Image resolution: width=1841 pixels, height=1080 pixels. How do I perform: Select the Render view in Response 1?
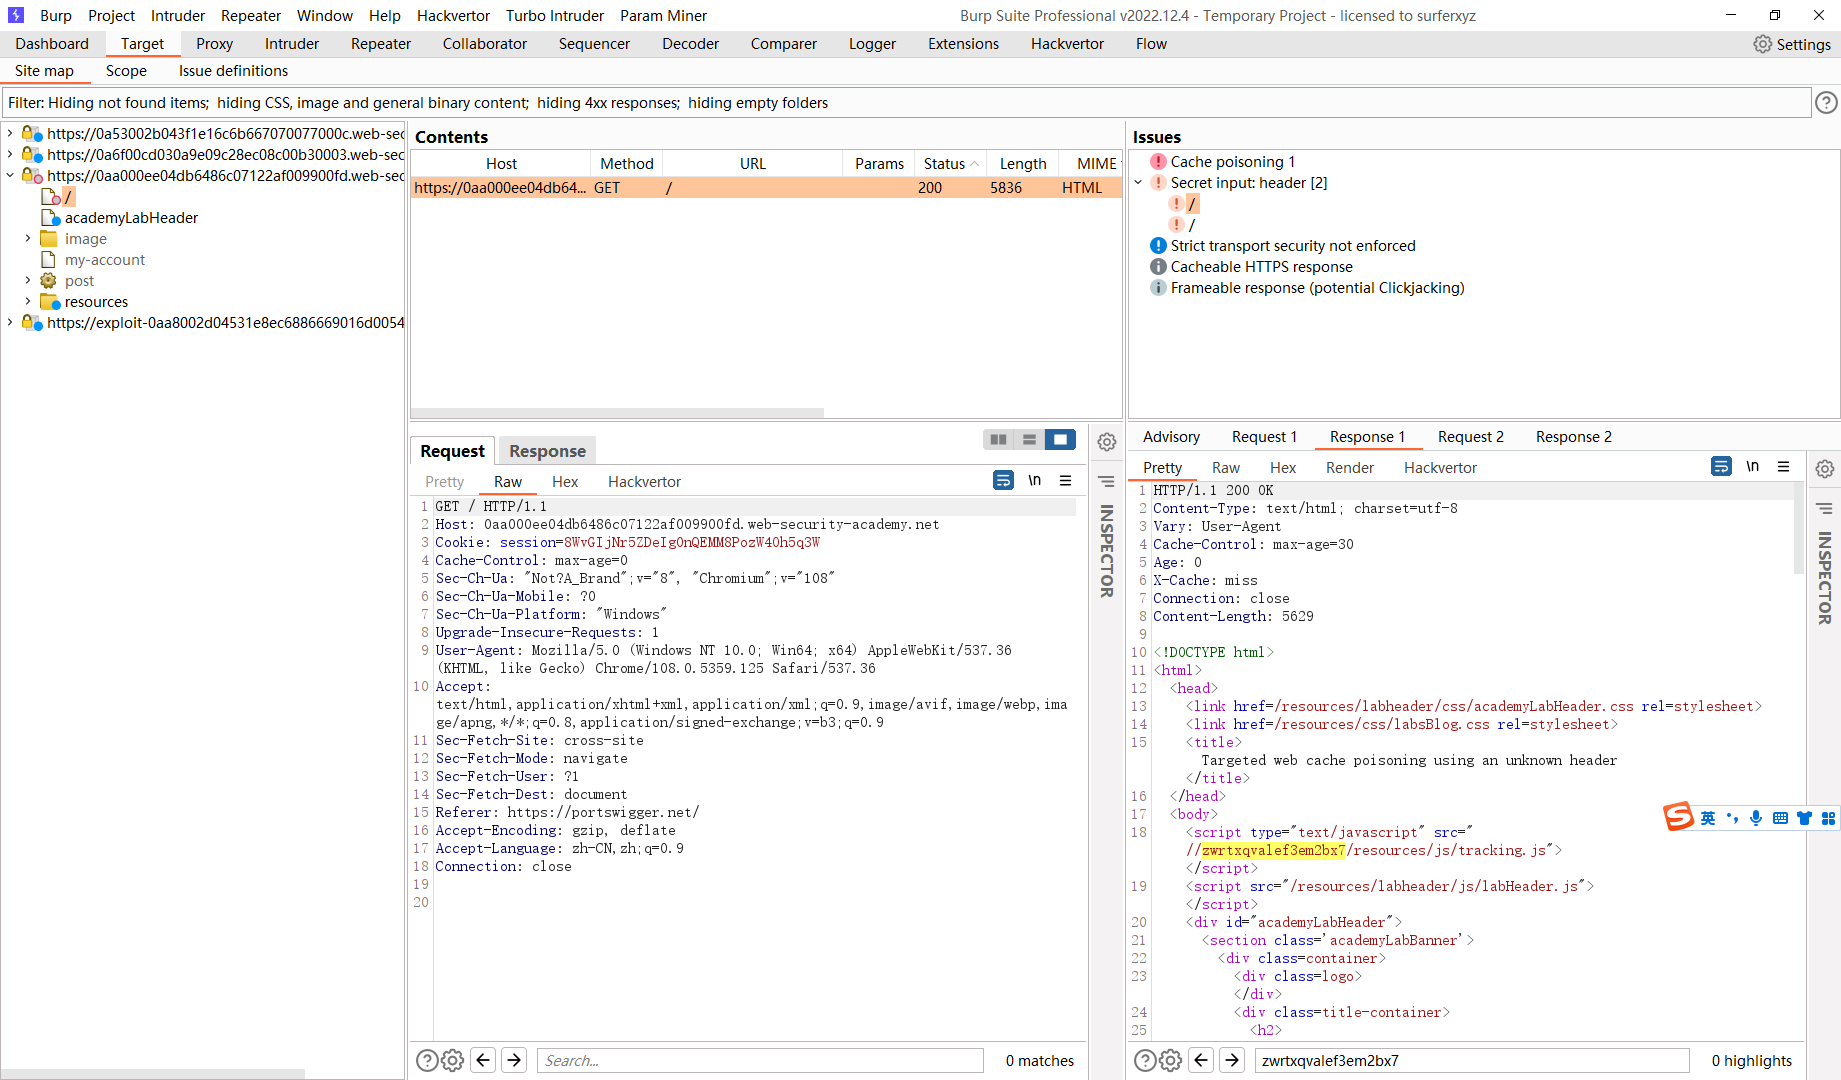[x=1350, y=468]
